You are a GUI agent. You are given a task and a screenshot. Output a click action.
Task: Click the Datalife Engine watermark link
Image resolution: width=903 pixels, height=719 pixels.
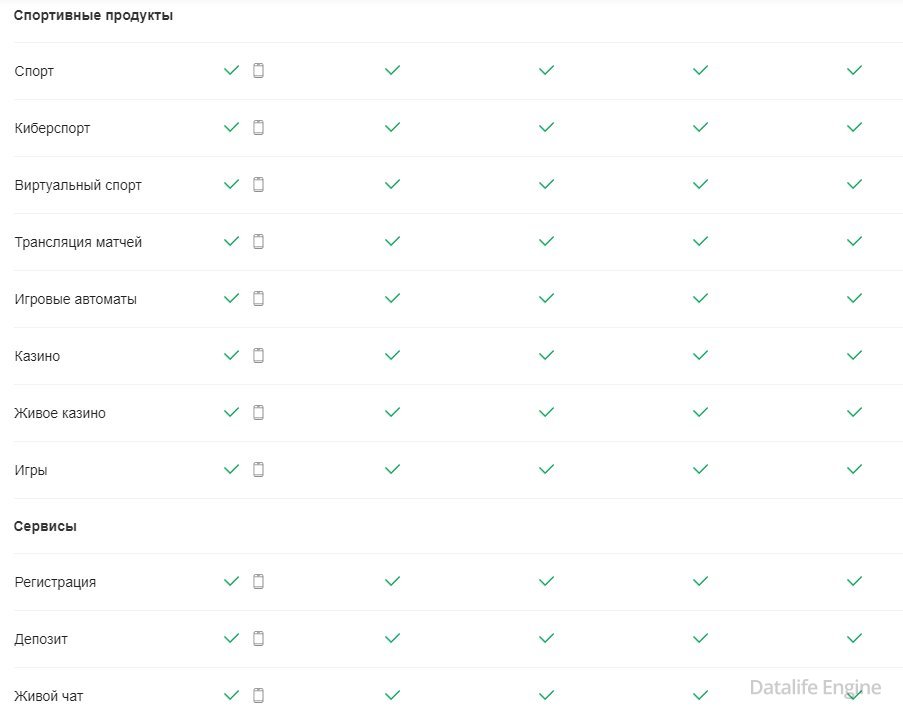[815, 688]
